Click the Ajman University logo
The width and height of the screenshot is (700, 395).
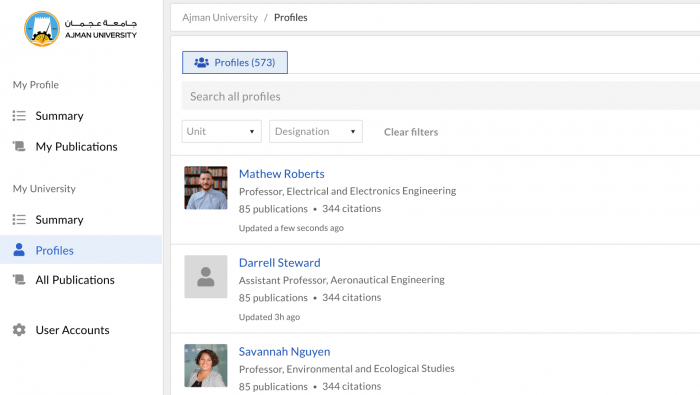point(80,29)
